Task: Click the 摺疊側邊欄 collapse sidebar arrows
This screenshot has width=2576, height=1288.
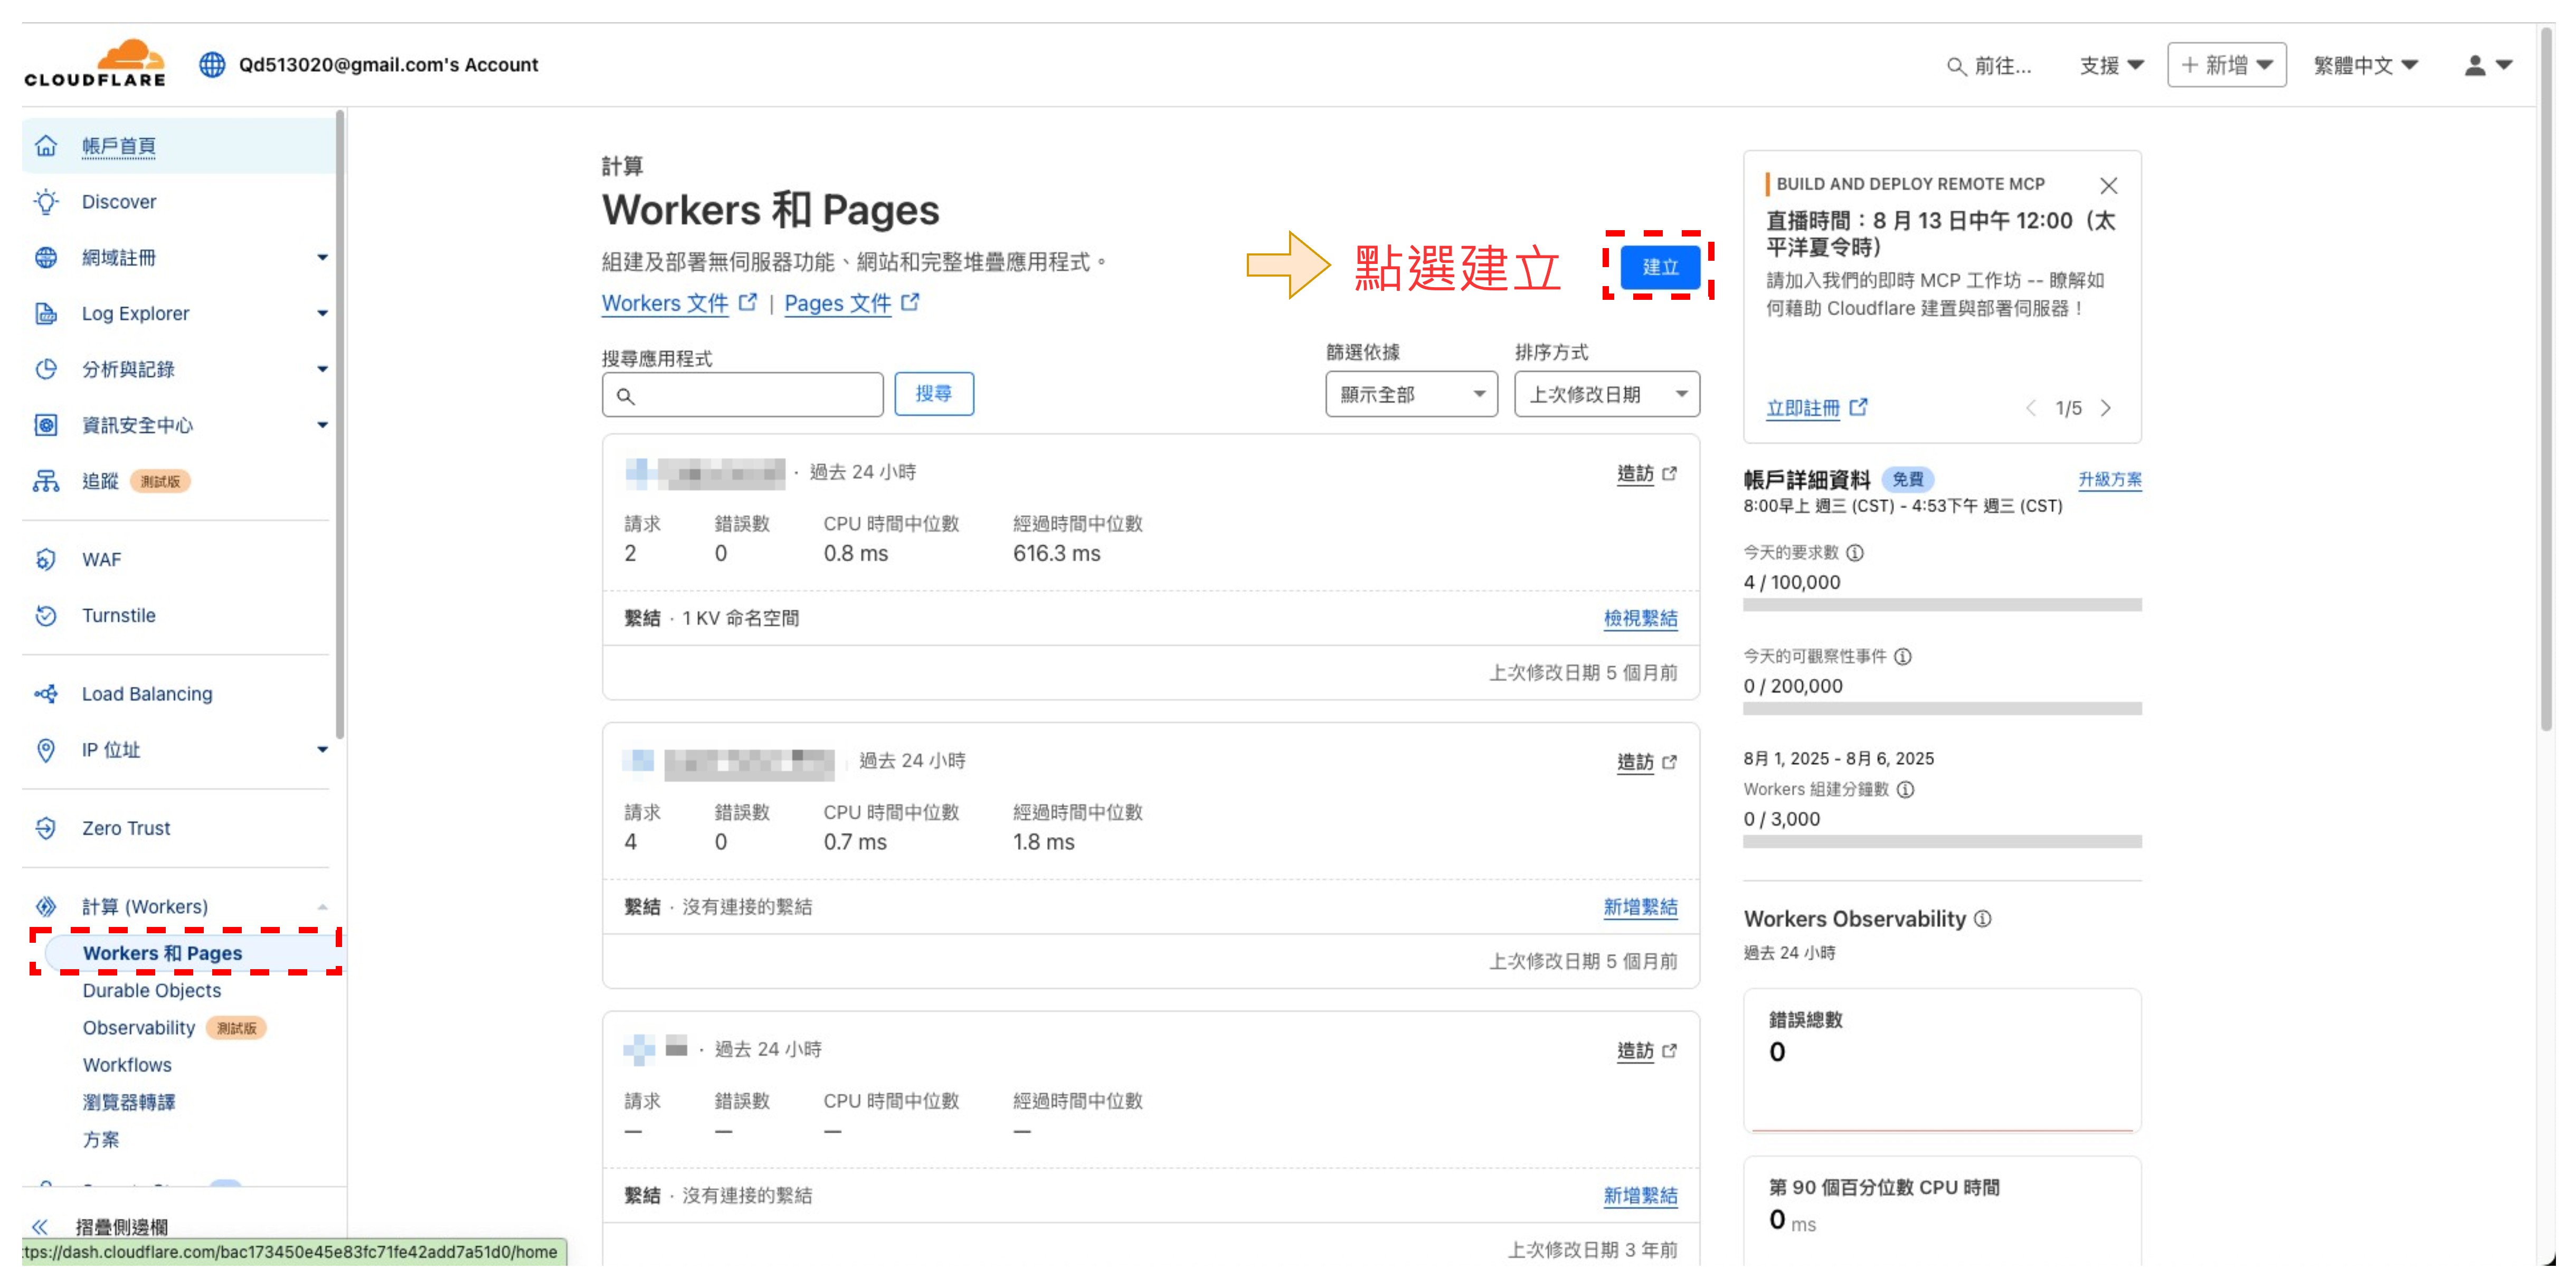Action: [x=40, y=1227]
